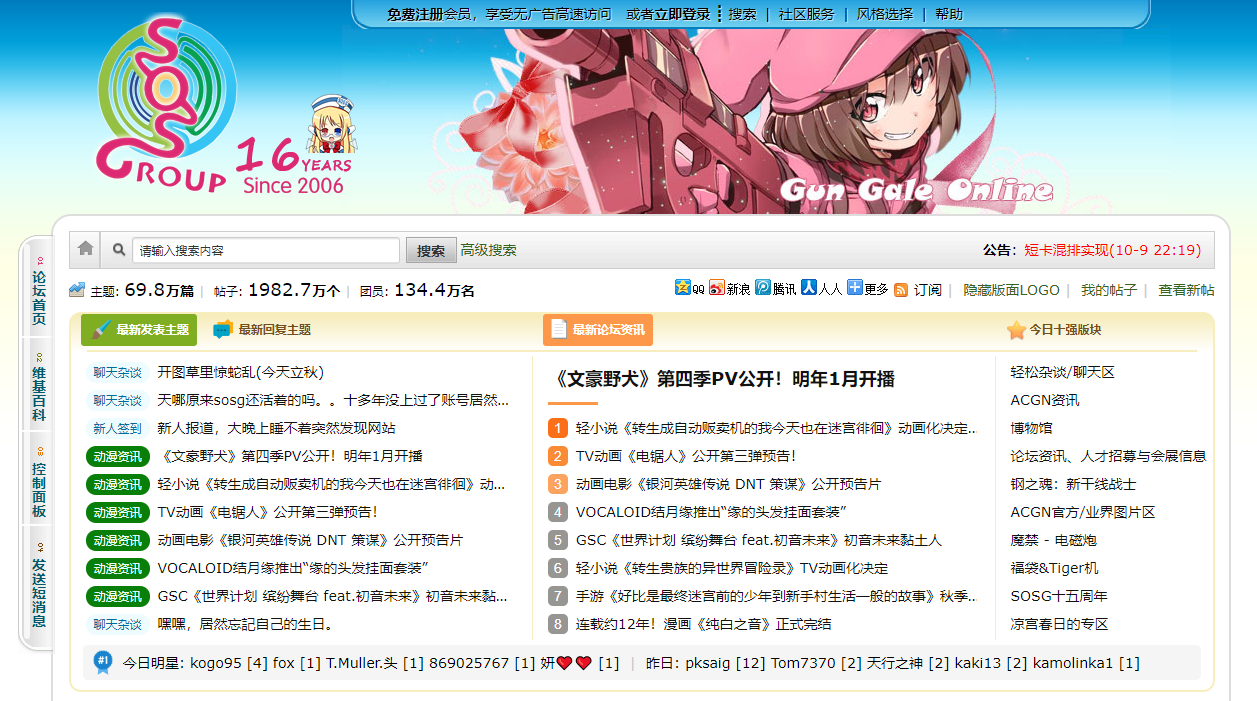Click the search keyword input field
1257x701 pixels.
pos(266,250)
